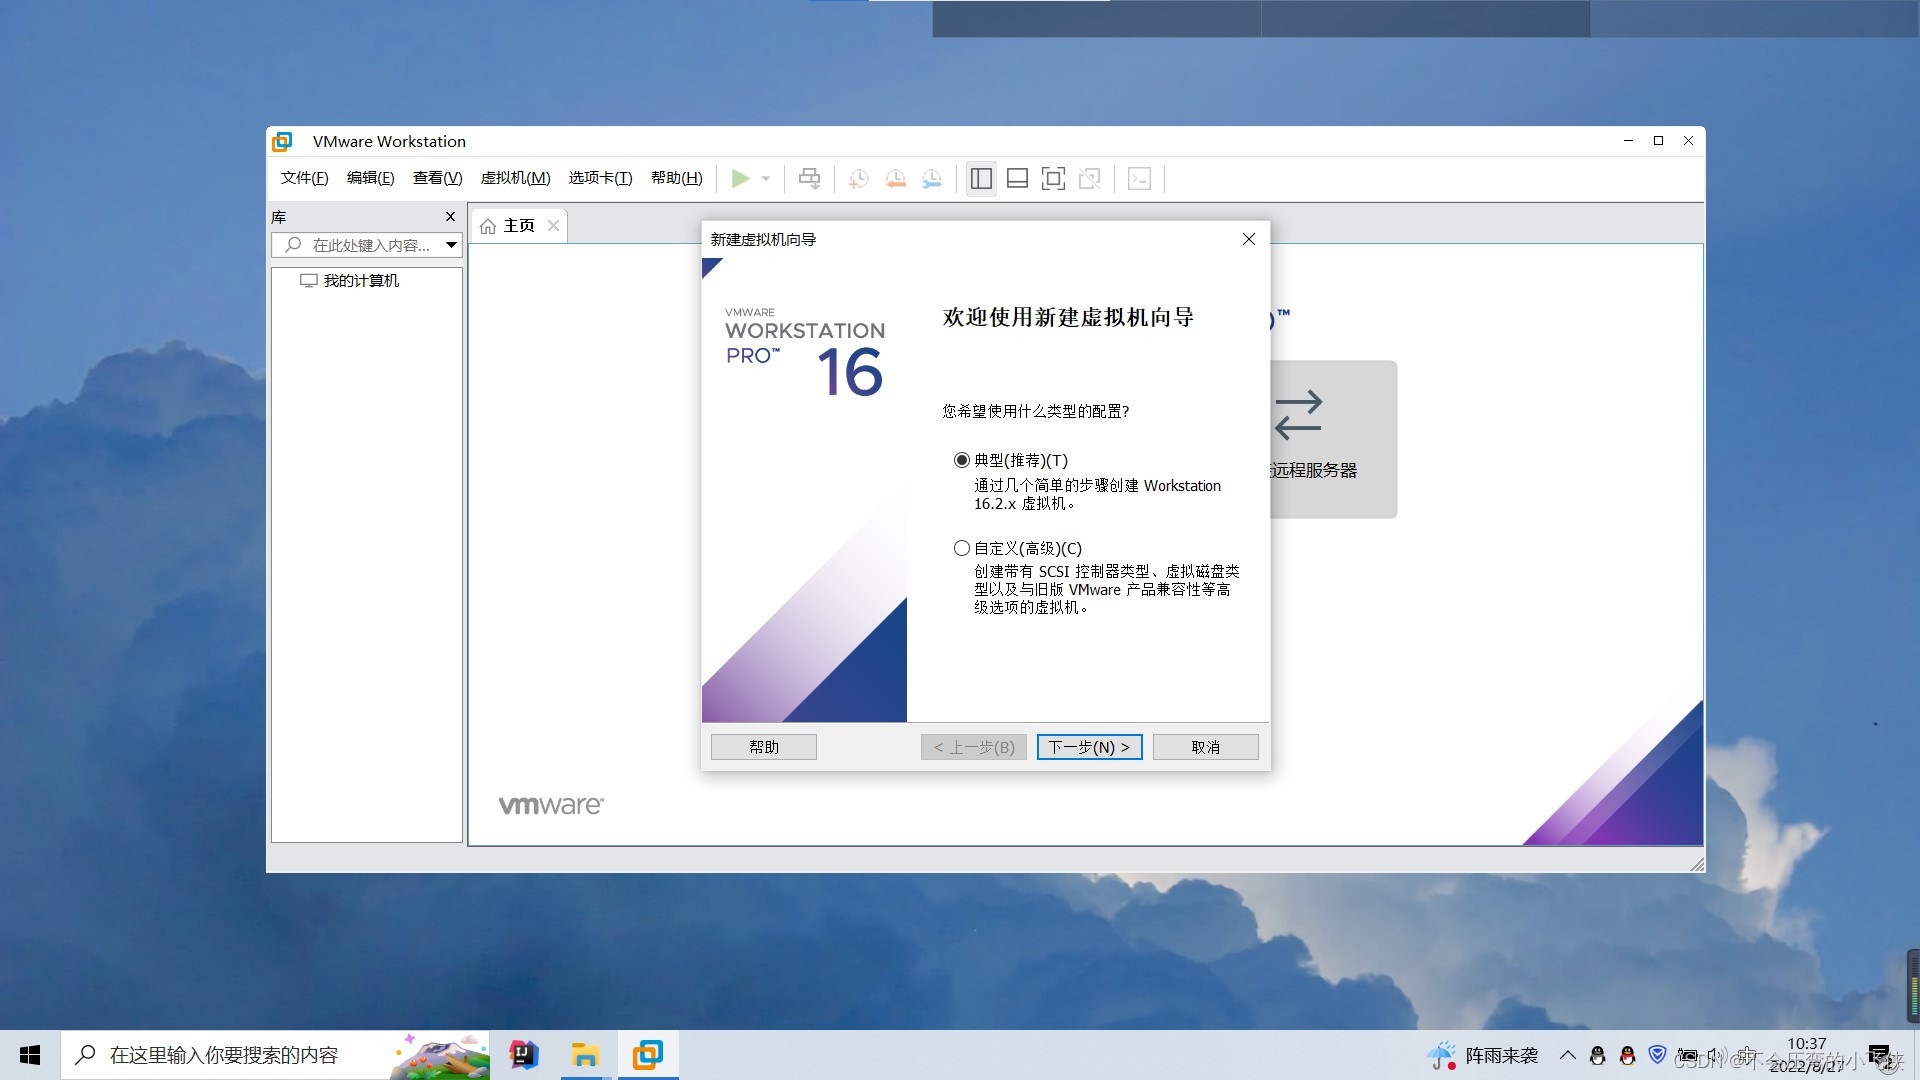Screen dimensions: 1920x1080
Task: Click the first QQ penguin tray icon
Action: coord(1597,1055)
